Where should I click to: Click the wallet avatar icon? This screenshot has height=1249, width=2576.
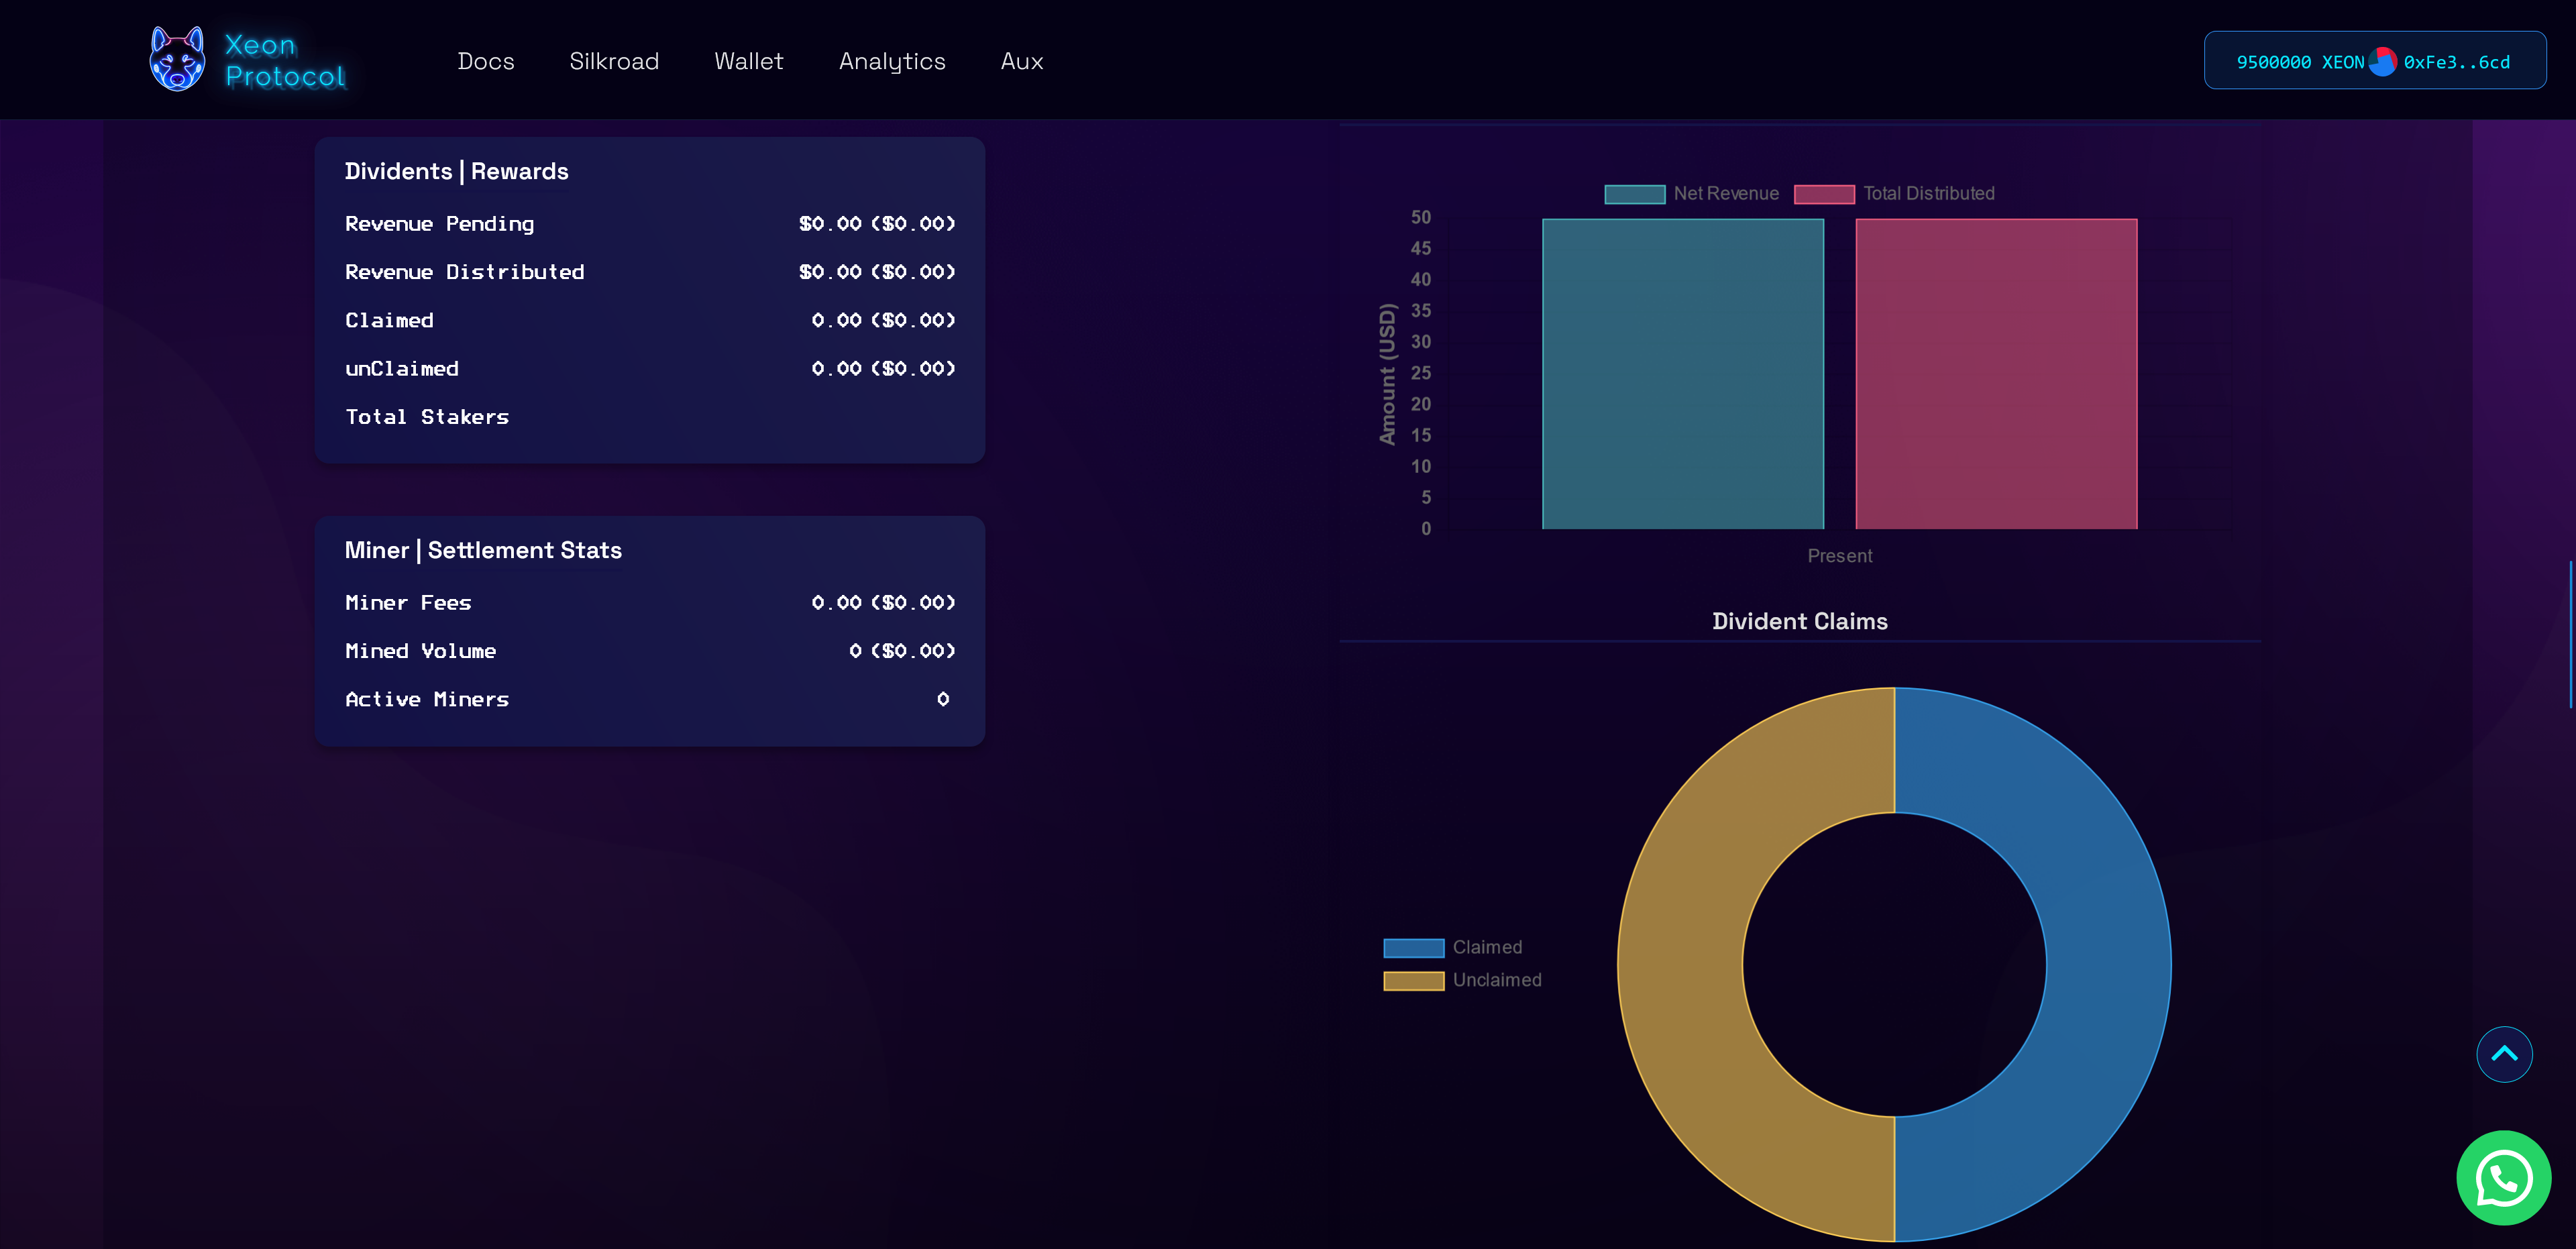pos(2383,62)
